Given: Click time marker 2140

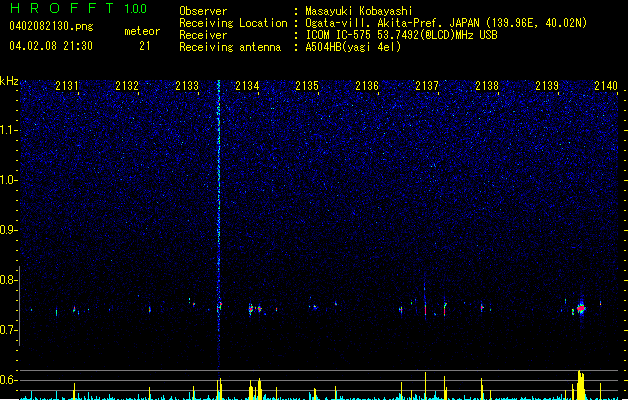Looking at the screenshot, I should click(606, 86).
